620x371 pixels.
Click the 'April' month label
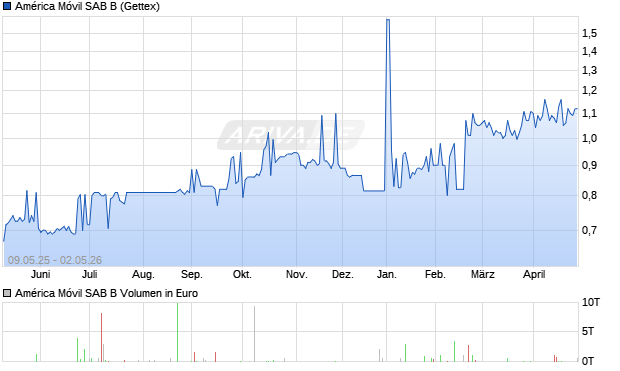[534, 274]
